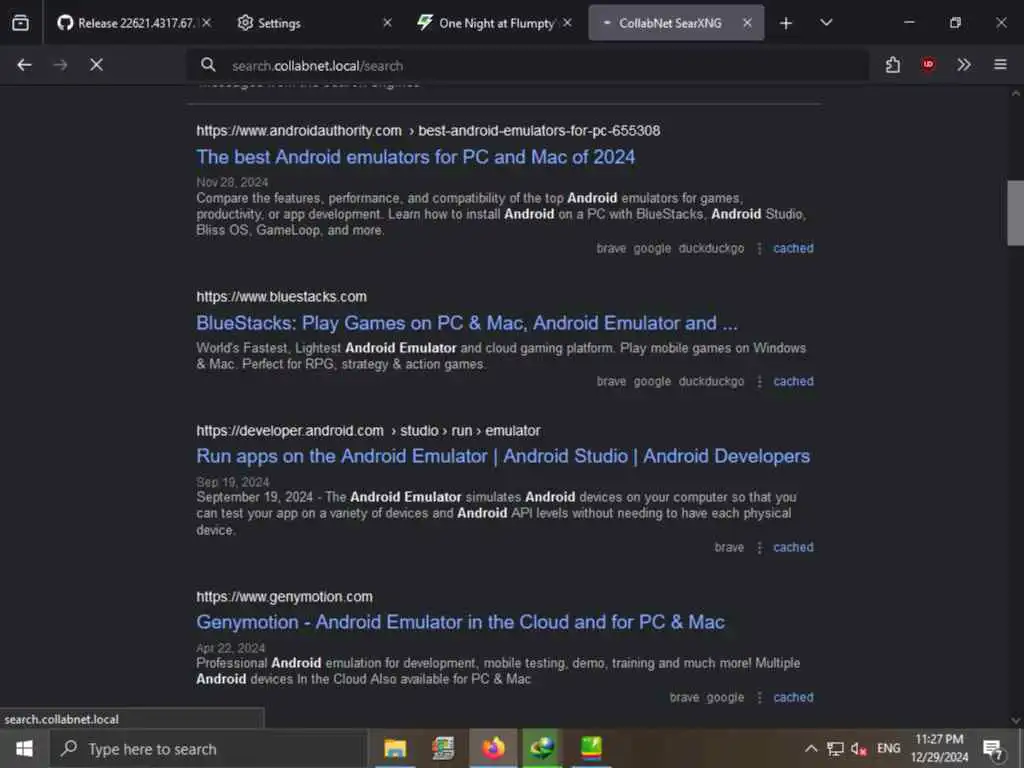The height and width of the screenshot is (768, 1024).
Task: Click the scrollbar down arrow
Action: [x=1016, y=720]
